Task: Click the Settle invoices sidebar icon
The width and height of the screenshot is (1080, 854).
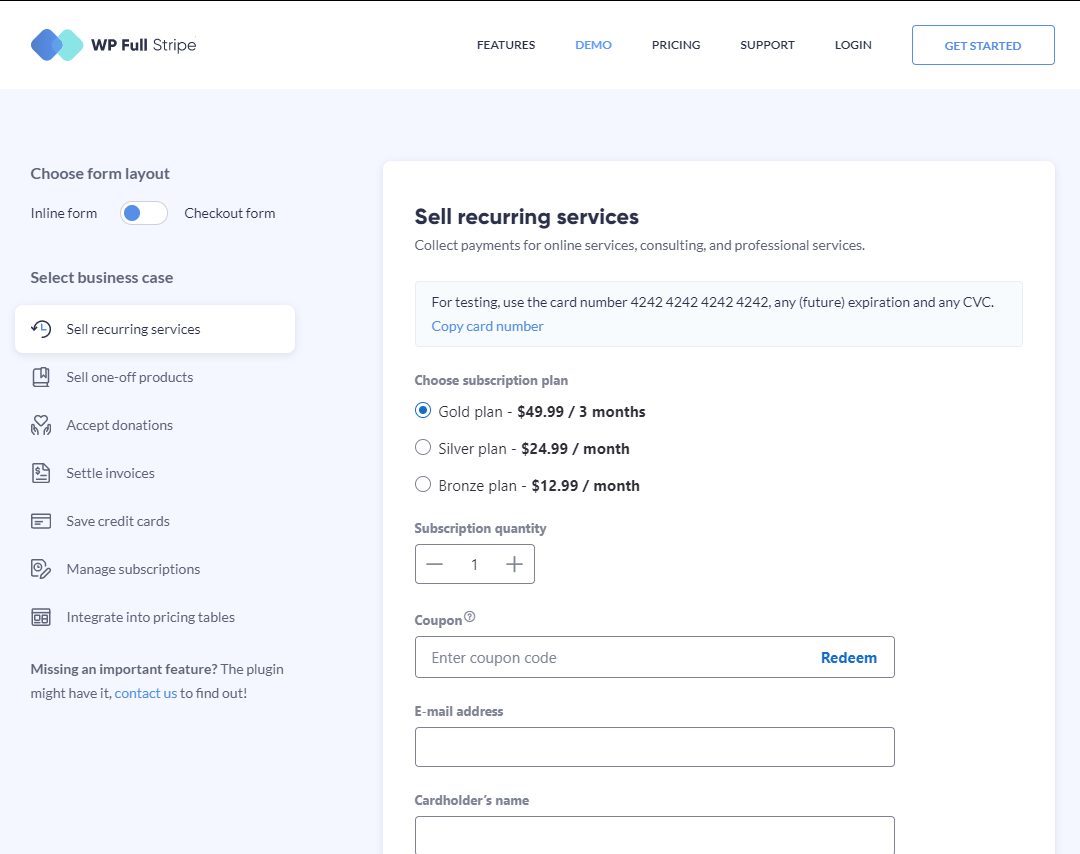Action: [x=40, y=473]
